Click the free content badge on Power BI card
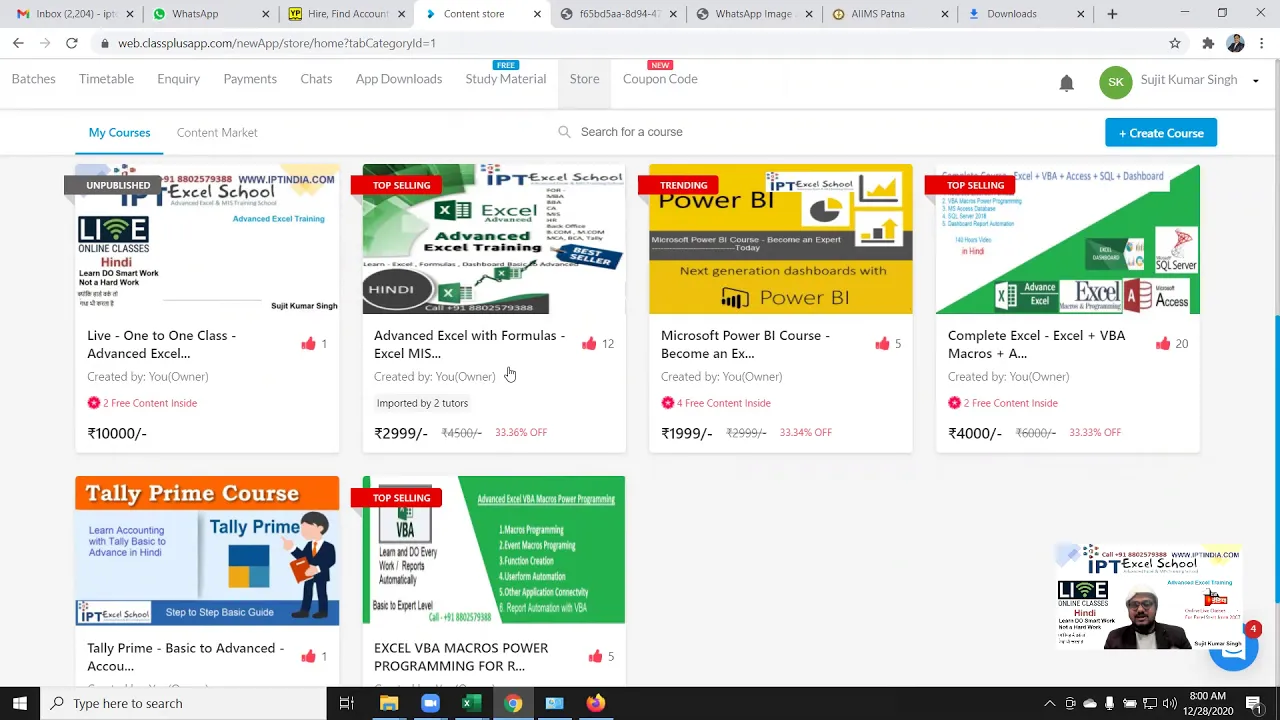The image size is (1280, 720). [x=716, y=403]
